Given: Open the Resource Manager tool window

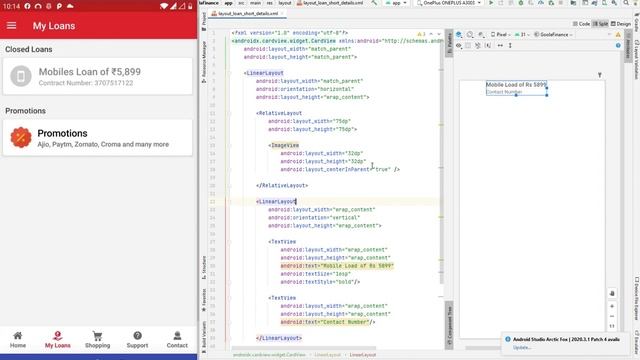Looking at the screenshot, I should point(204,62).
